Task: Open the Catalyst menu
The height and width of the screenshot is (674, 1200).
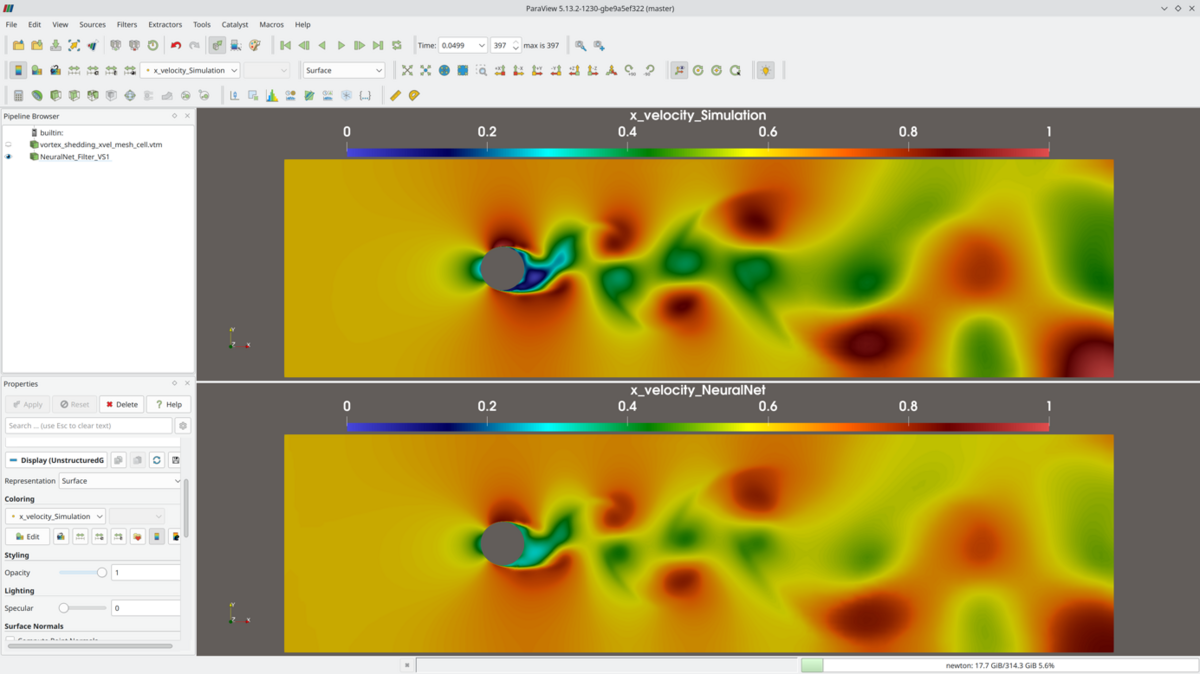Action: 235,24
